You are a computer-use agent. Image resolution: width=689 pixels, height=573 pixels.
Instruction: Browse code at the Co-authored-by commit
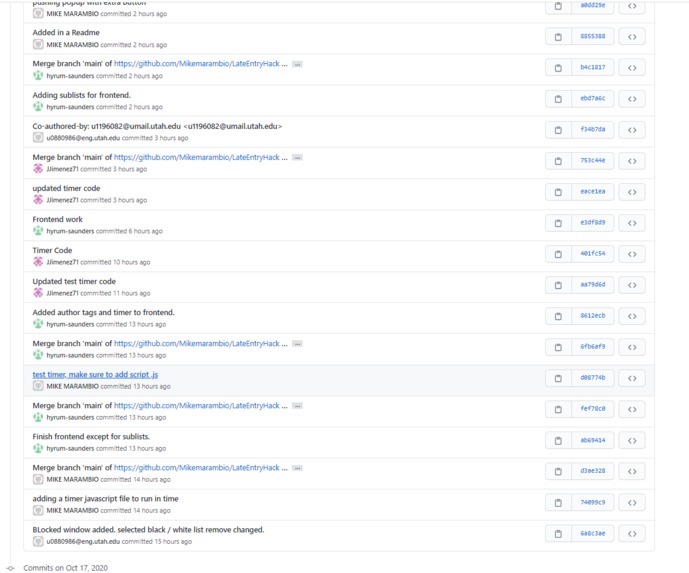(632, 130)
